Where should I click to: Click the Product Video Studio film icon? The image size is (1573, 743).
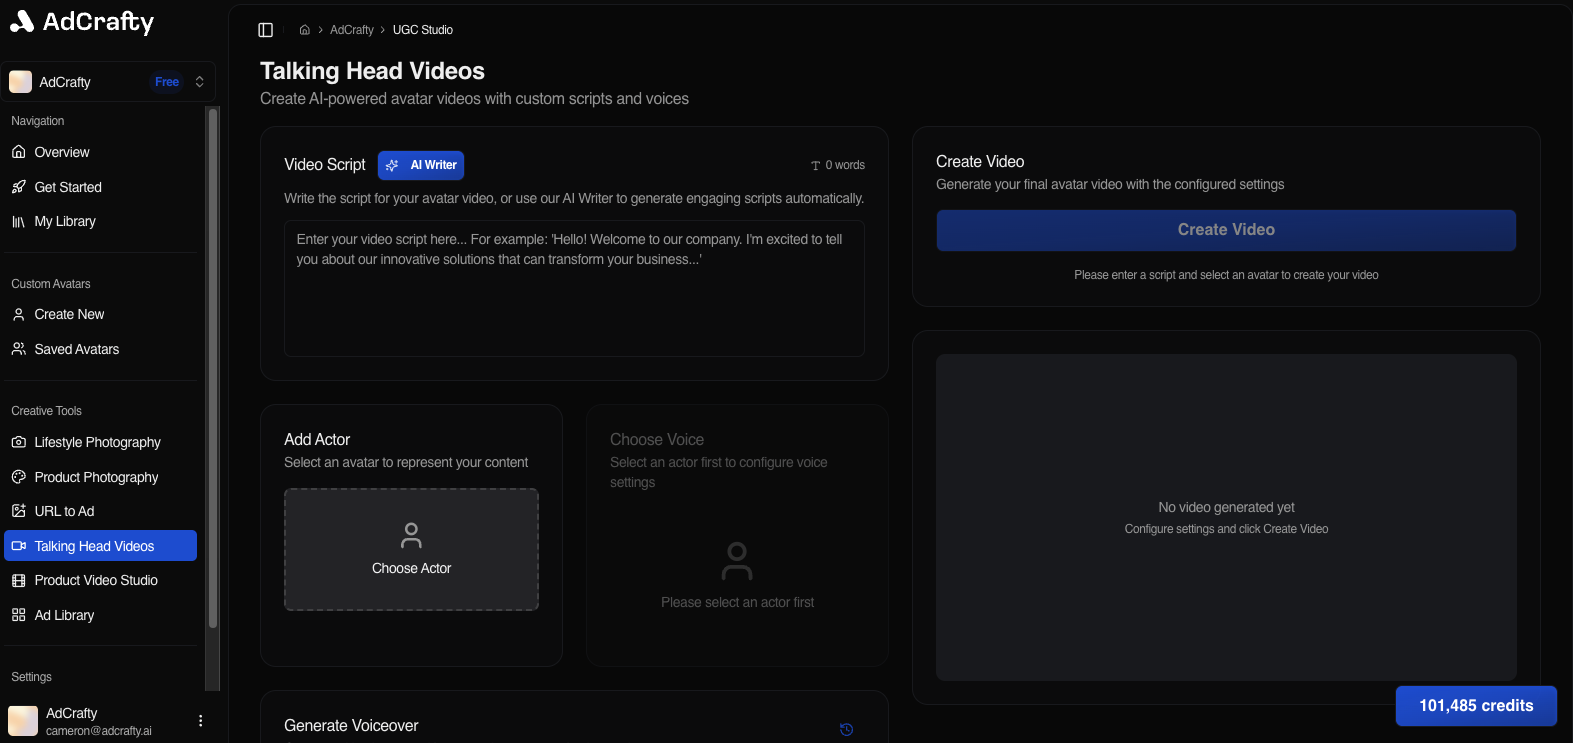click(x=19, y=580)
